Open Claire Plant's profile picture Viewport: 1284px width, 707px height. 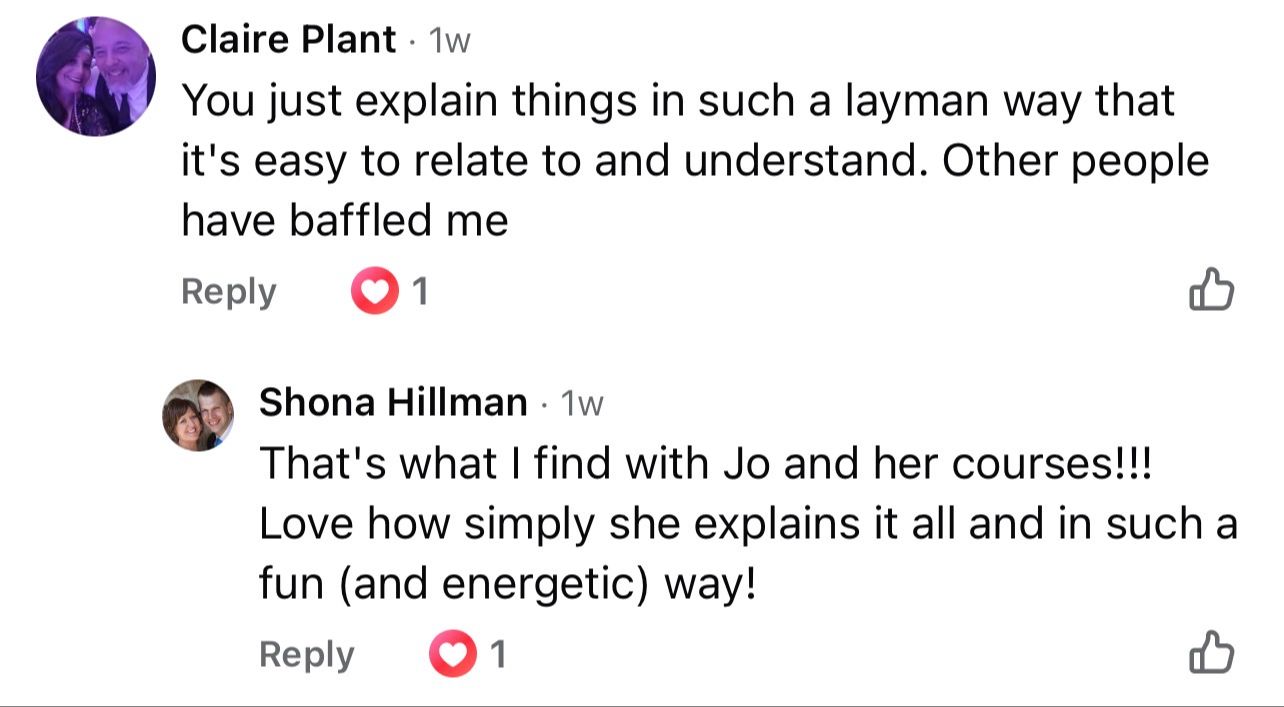click(96, 77)
